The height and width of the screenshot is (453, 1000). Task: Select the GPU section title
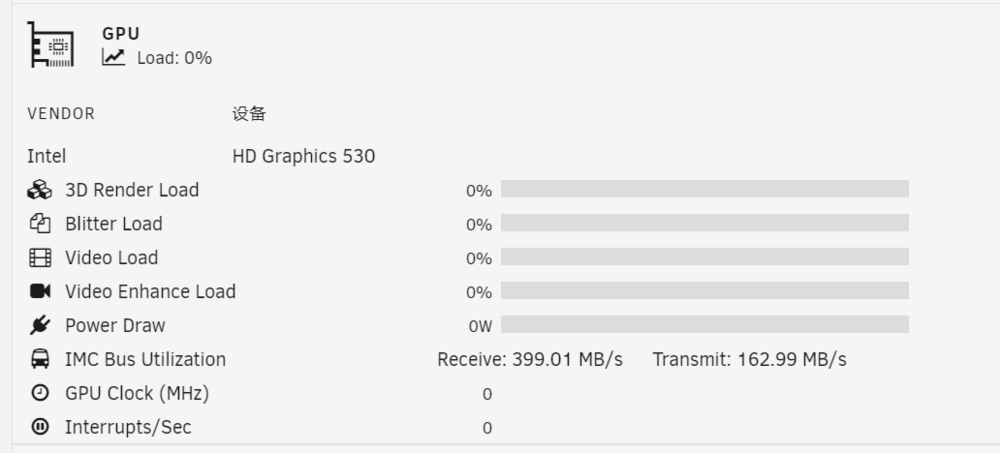(121, 33)
